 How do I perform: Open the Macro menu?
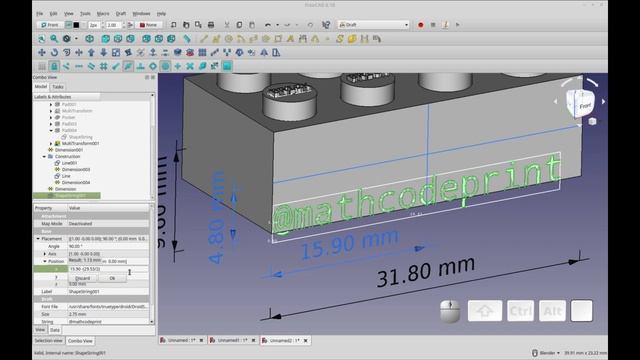click(x=103, y=13)
